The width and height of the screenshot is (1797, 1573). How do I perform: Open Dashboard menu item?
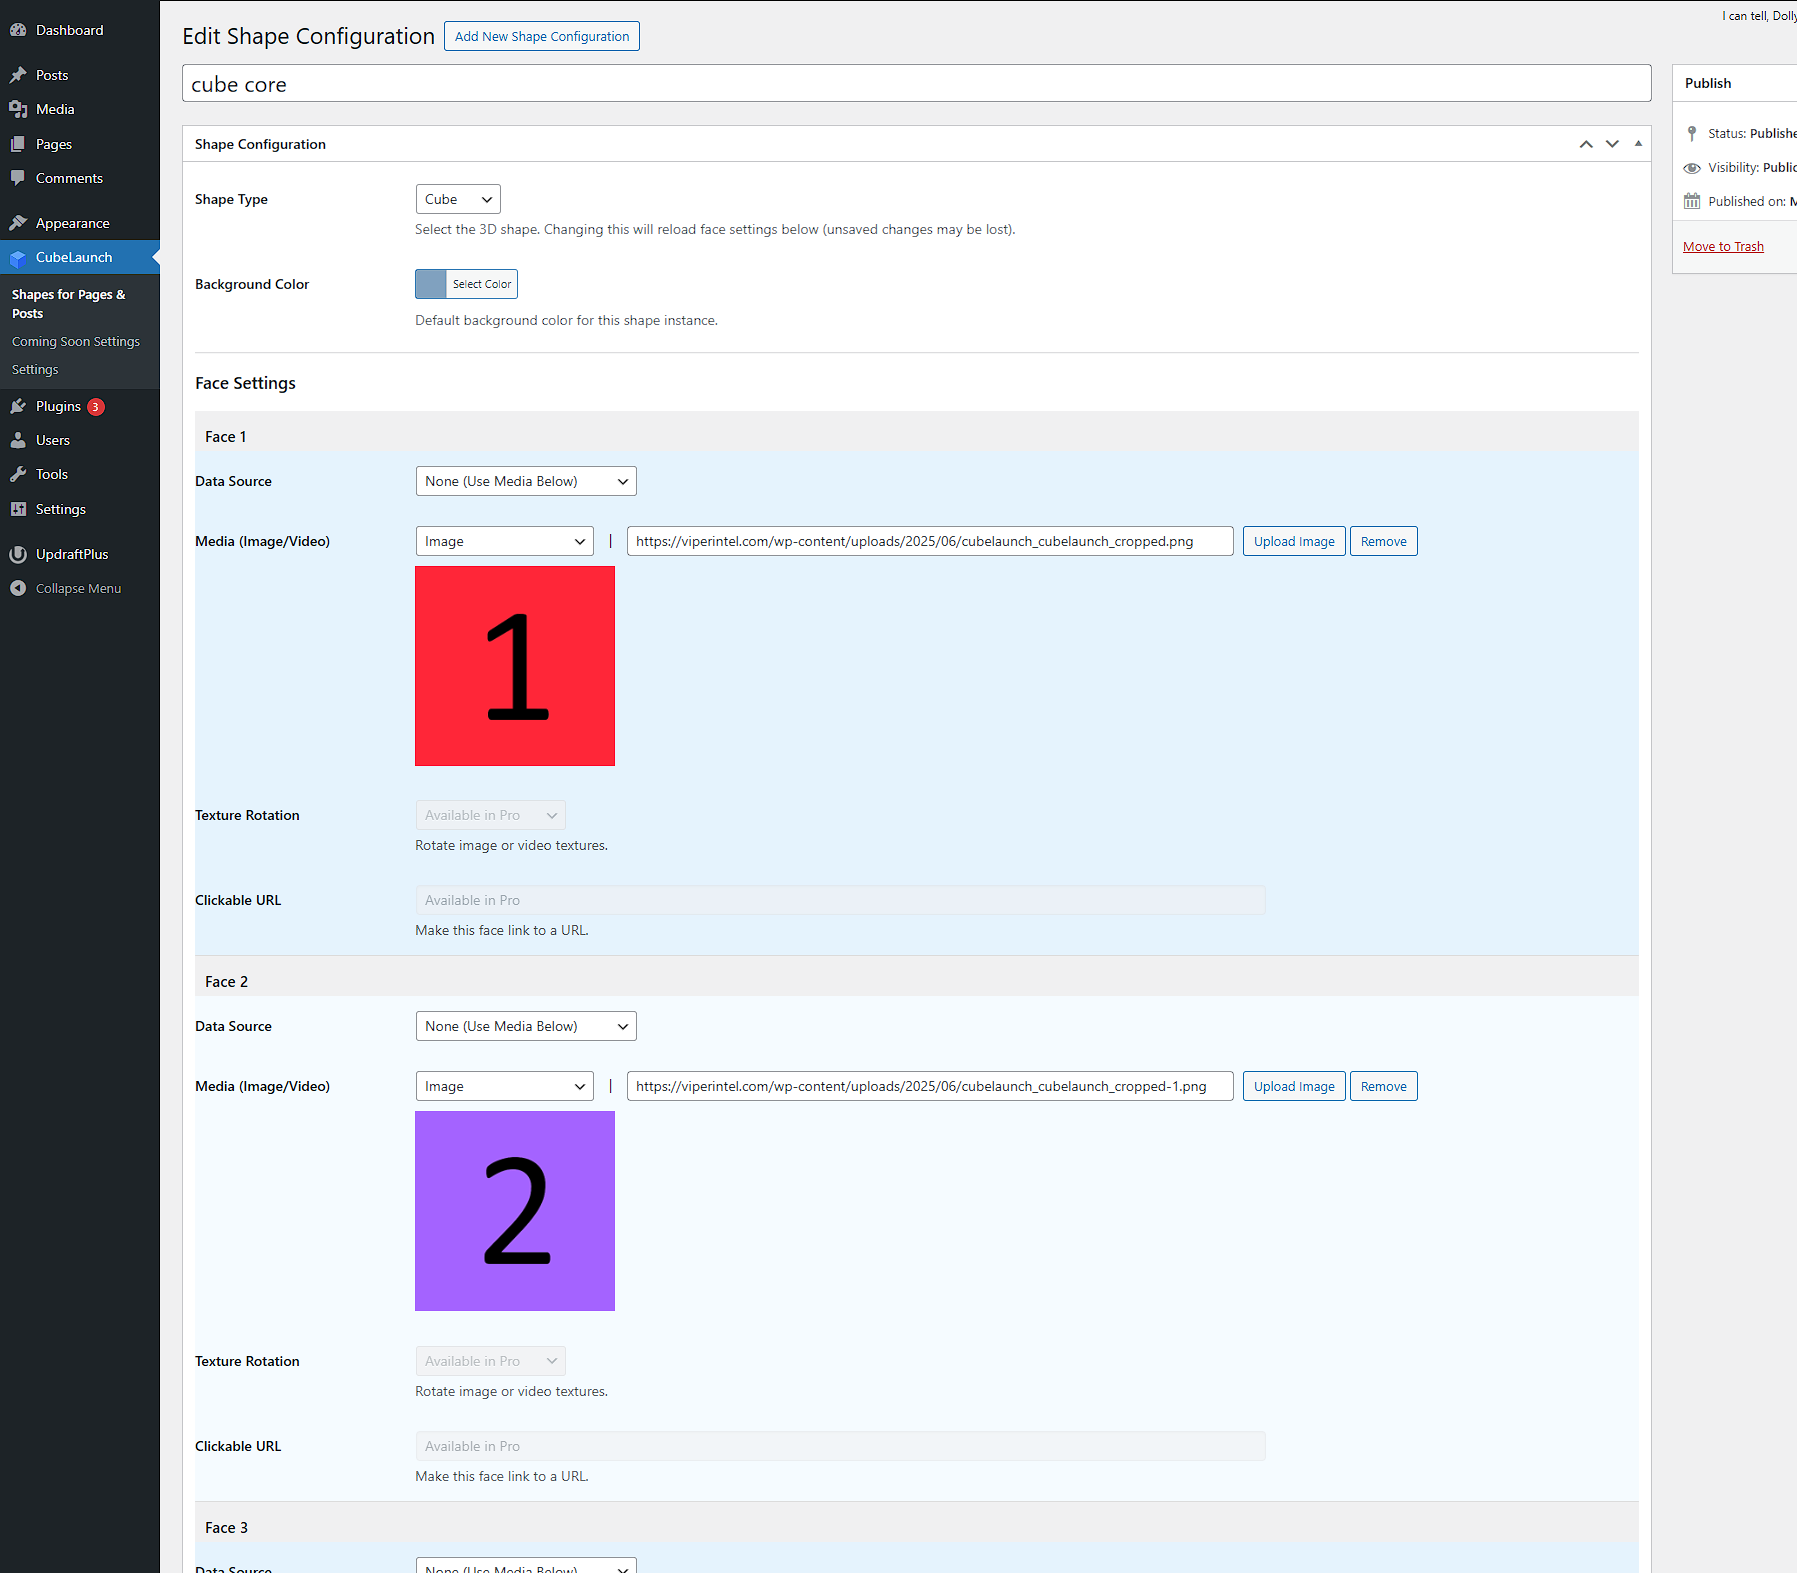click(80, 30)
